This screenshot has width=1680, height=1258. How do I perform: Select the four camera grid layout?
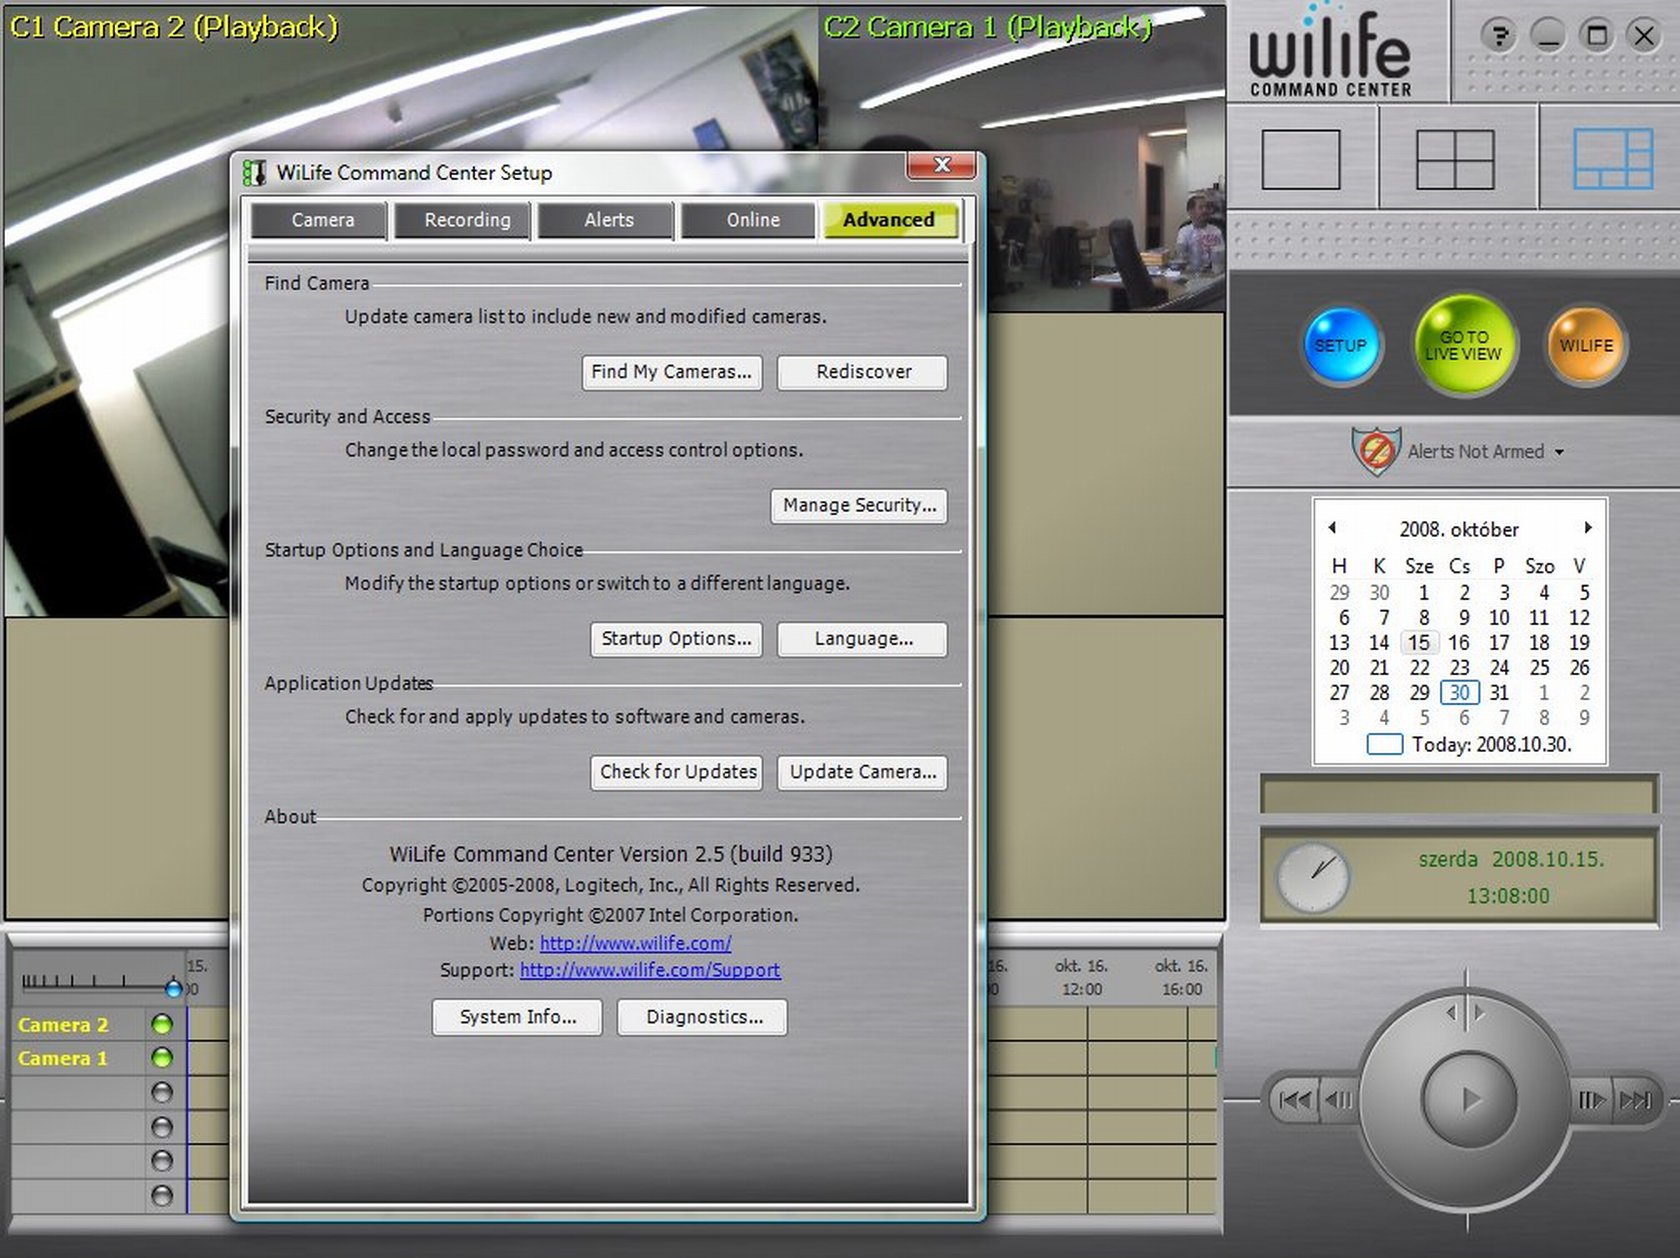pyautogui.click(x=1456, y=159)
